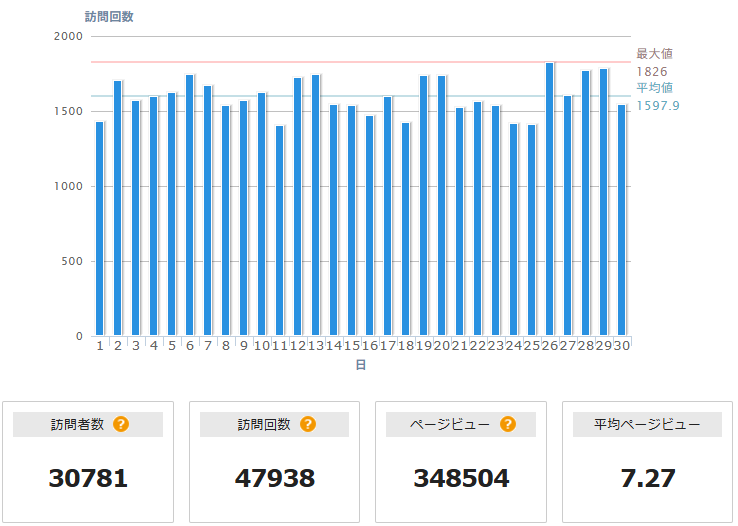Click the bar for day 17
The image size is (738, 526).
click(388, 216)
